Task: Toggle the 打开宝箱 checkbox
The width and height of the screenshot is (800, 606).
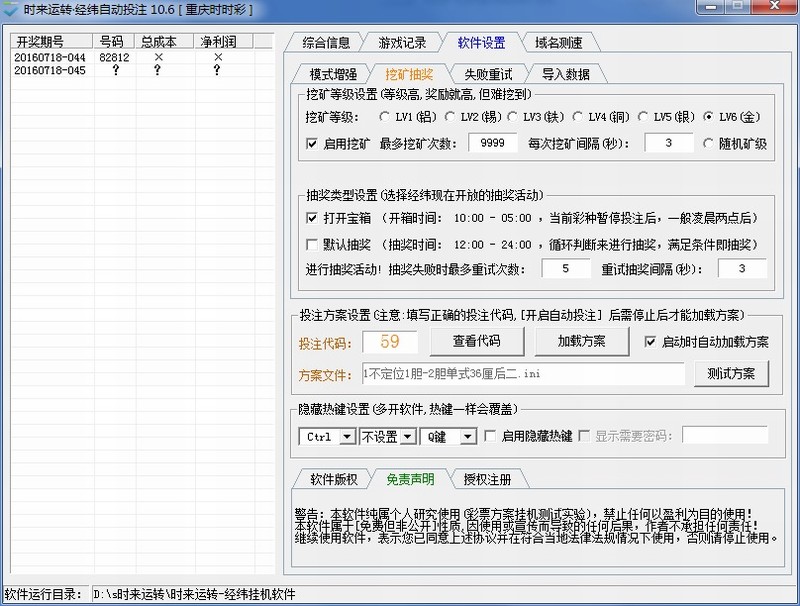Action: tap(312, 218)
